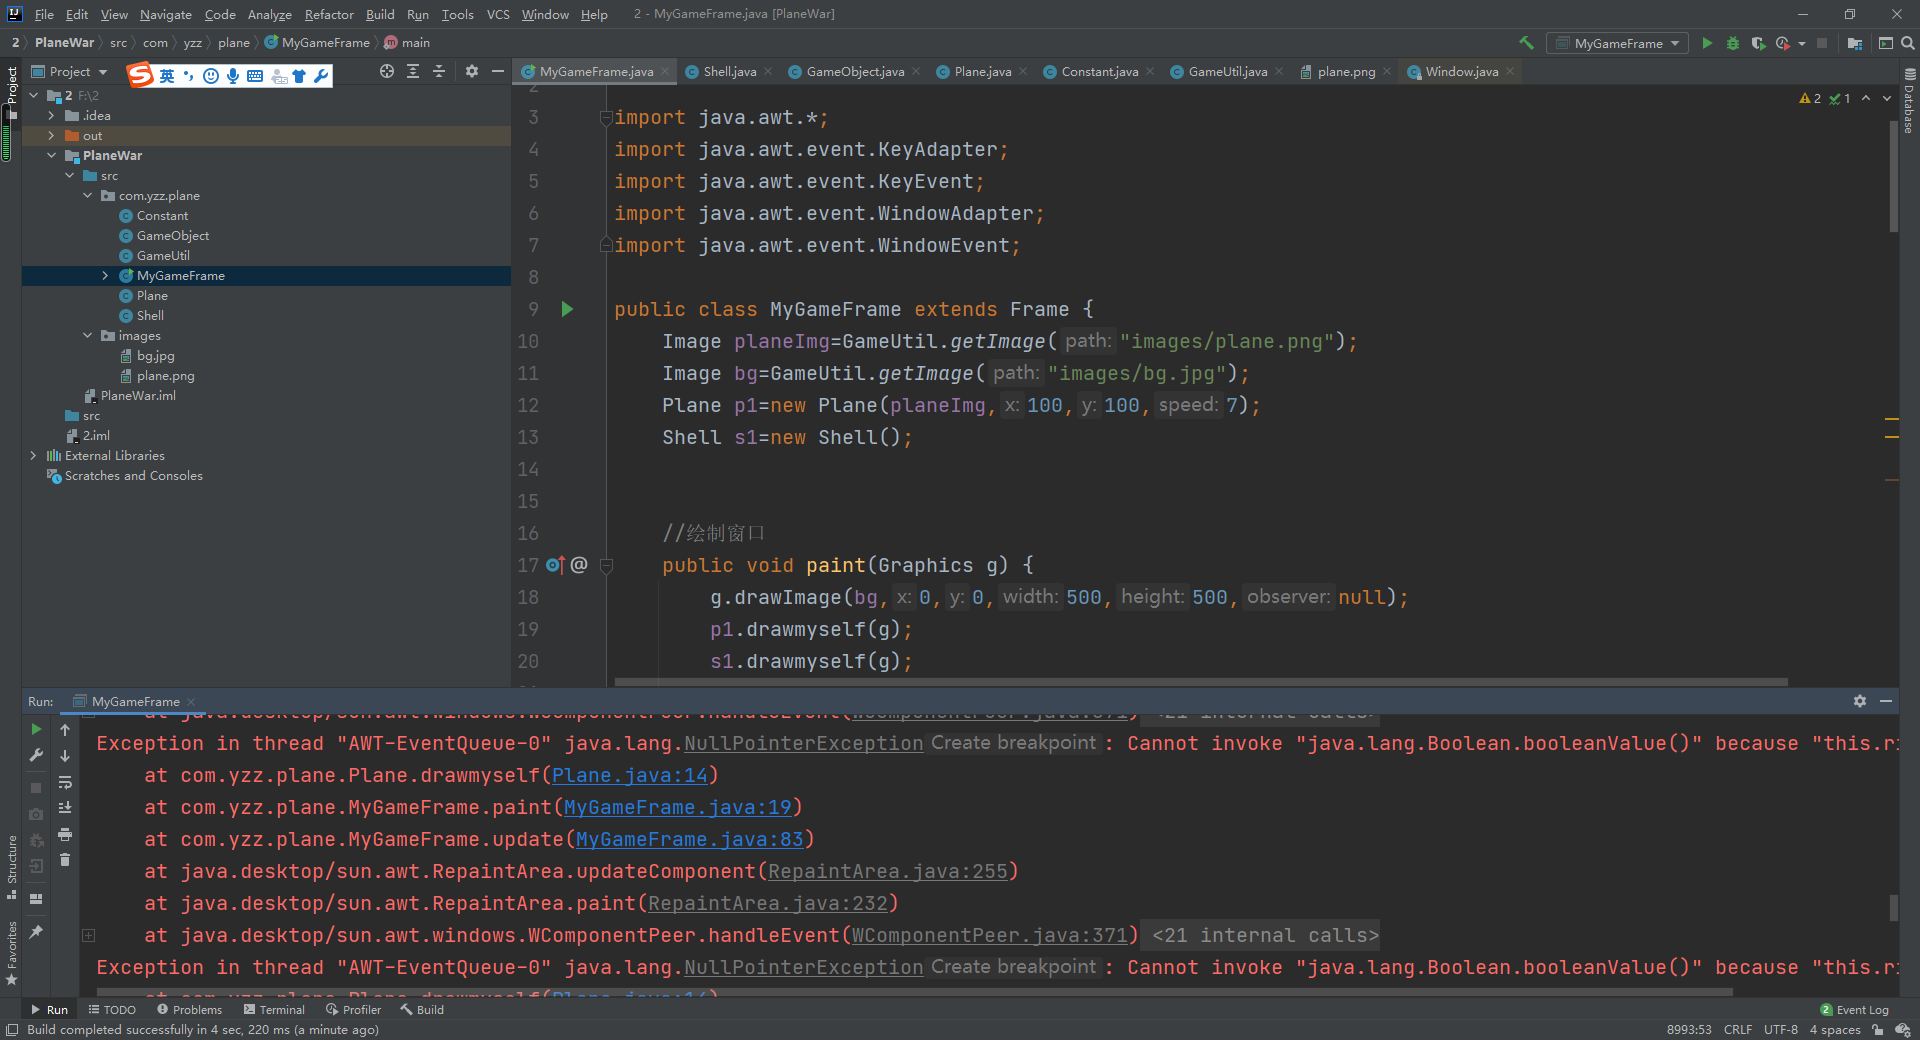Toggle tool window bars at status bar corner
Viewport: 1920px width, 1040px height.
(11, 1030)
